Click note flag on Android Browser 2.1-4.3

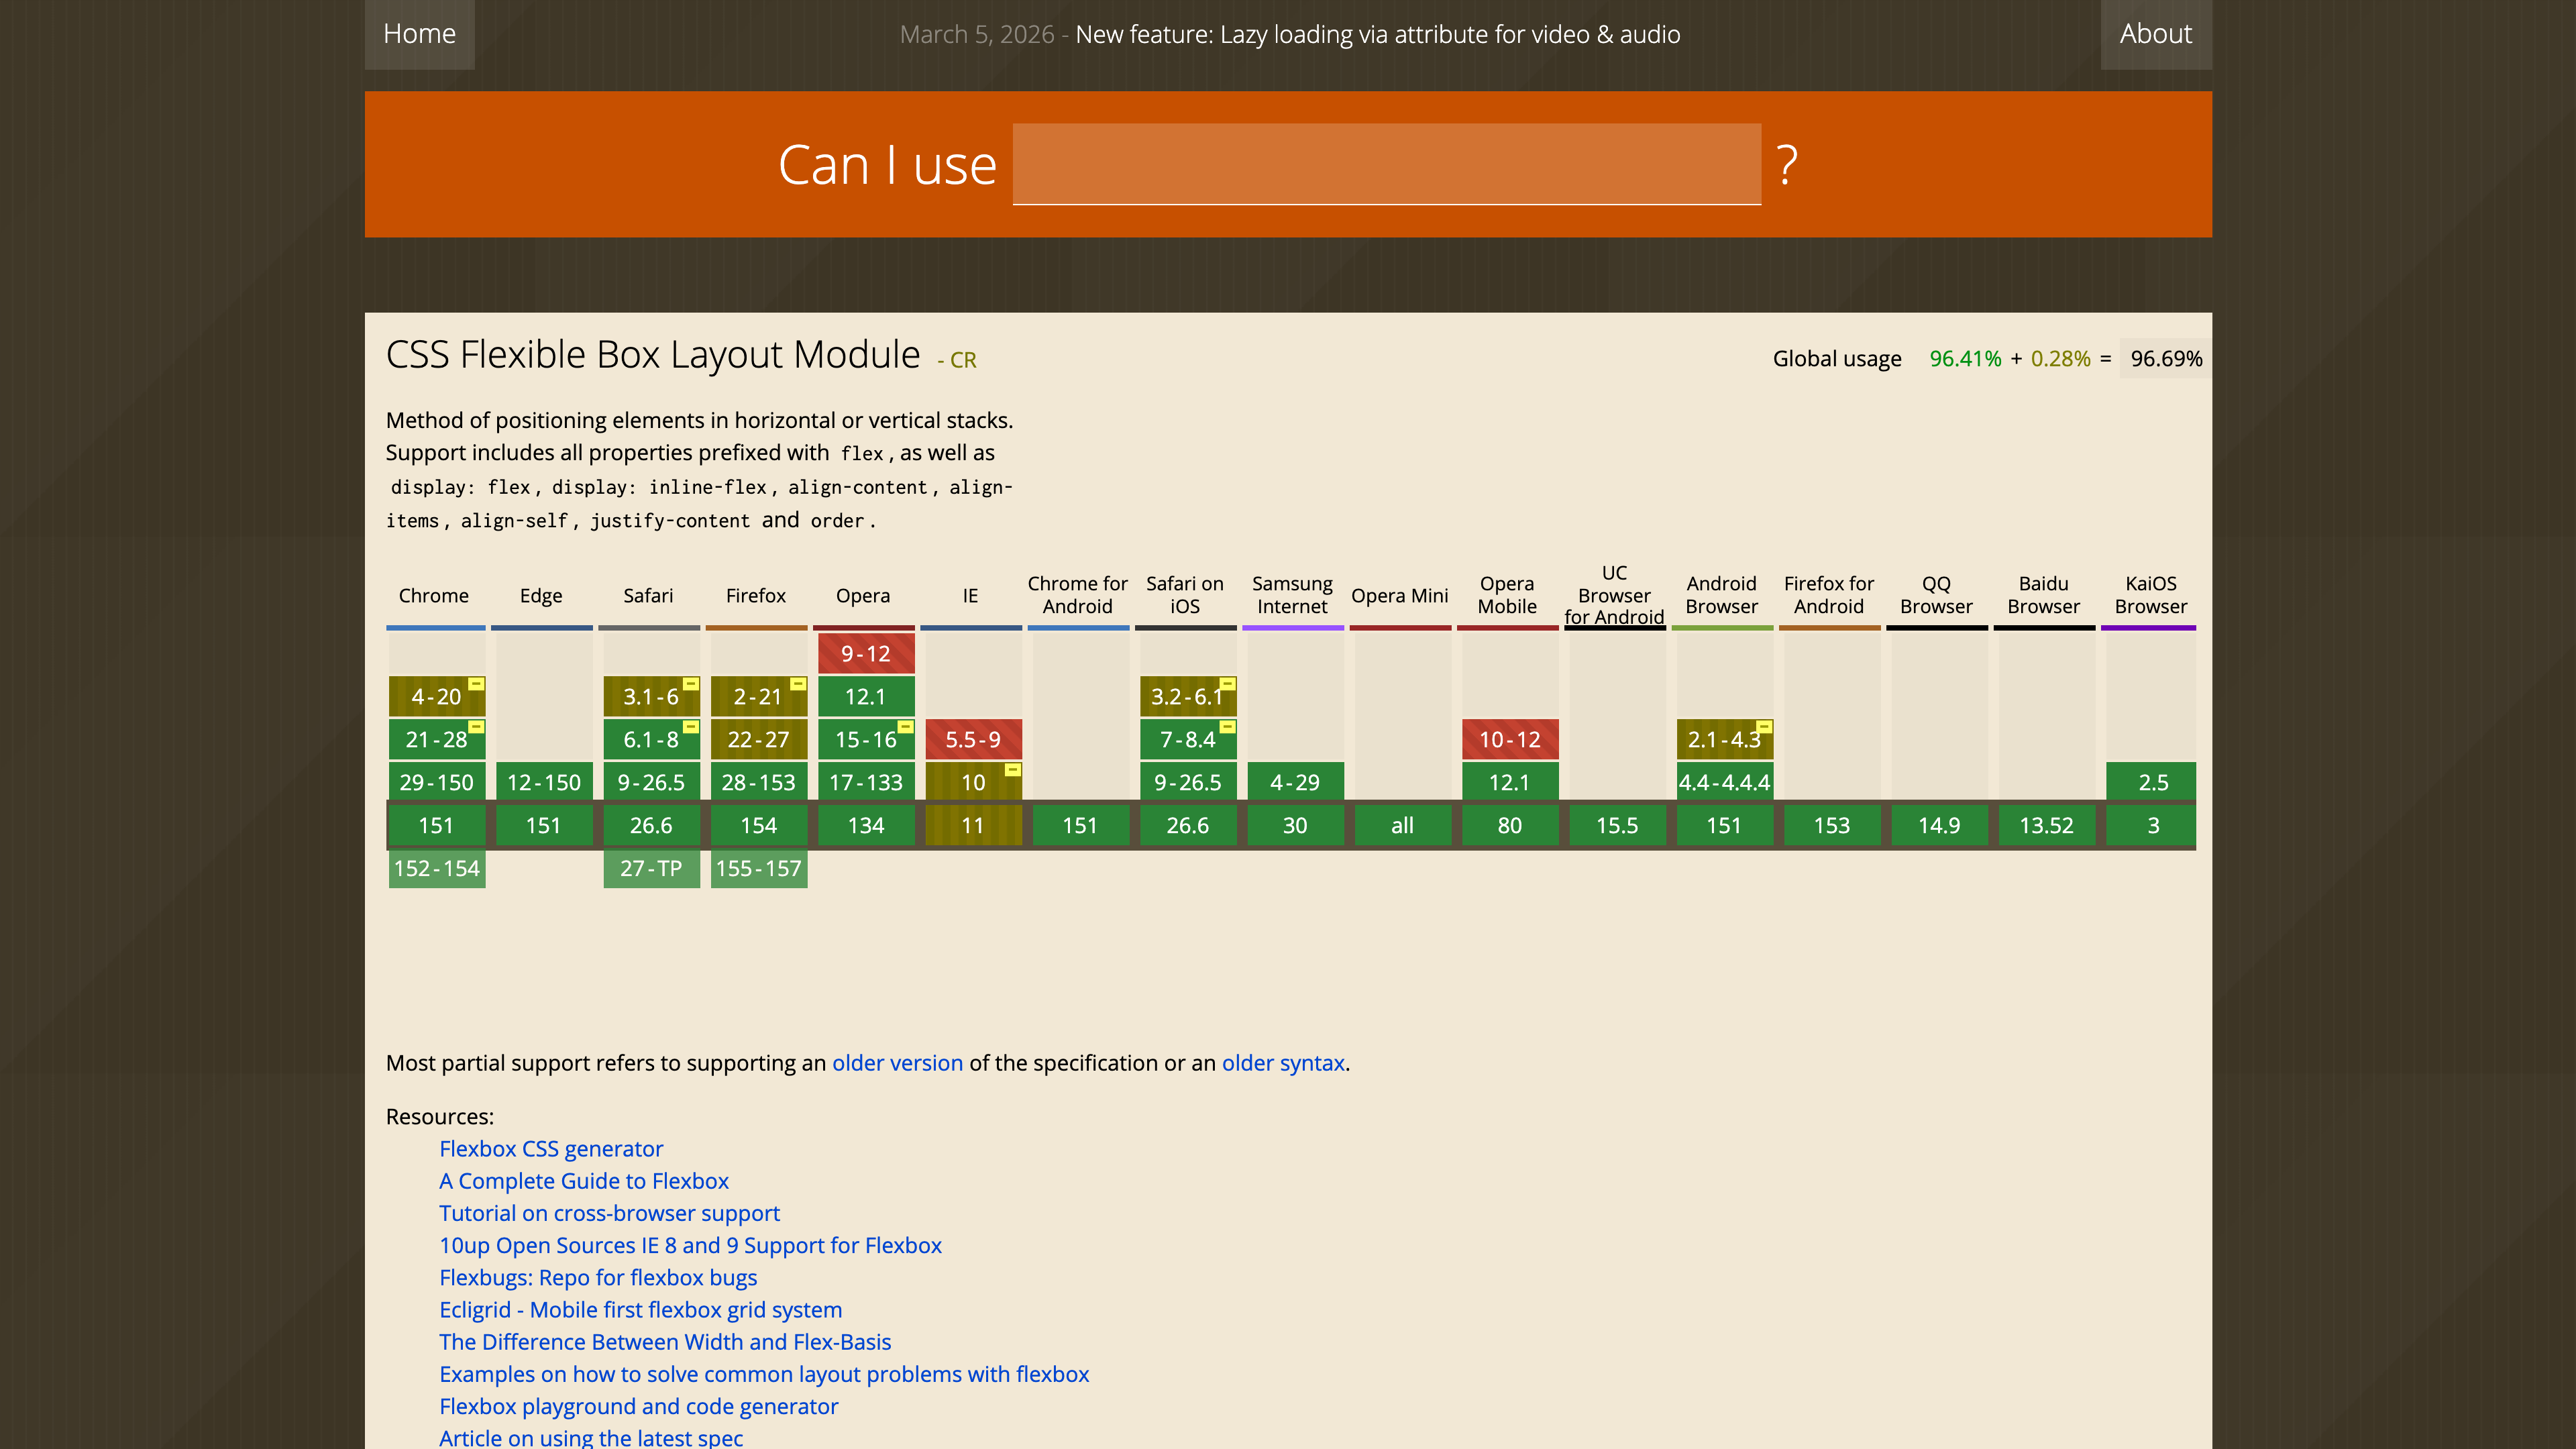click(x=1764, y=727)
